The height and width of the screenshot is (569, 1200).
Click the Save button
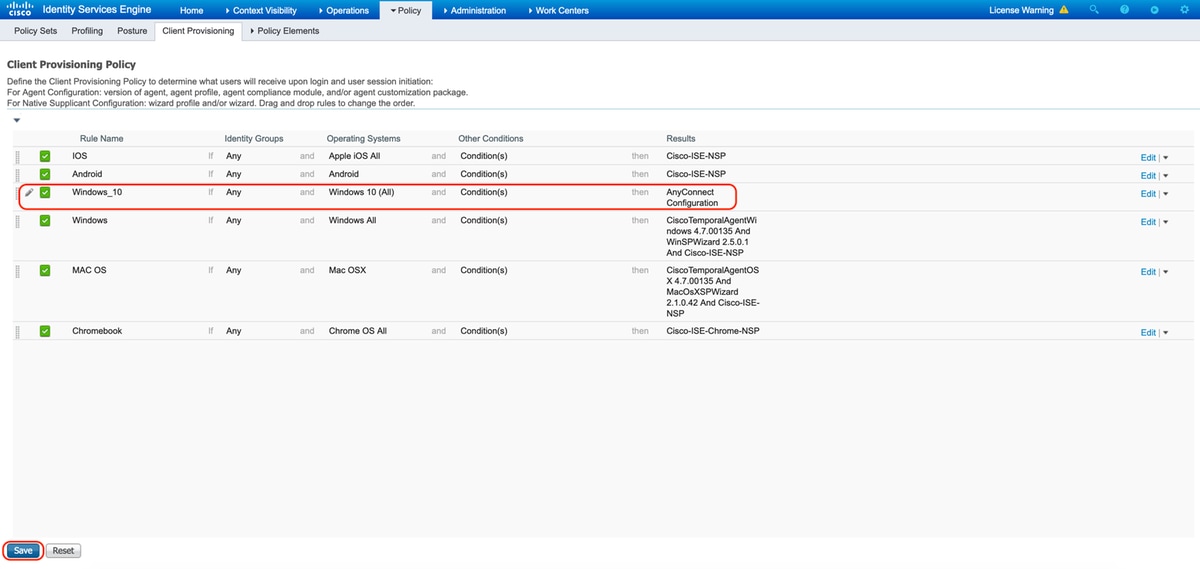pos(23,550)
